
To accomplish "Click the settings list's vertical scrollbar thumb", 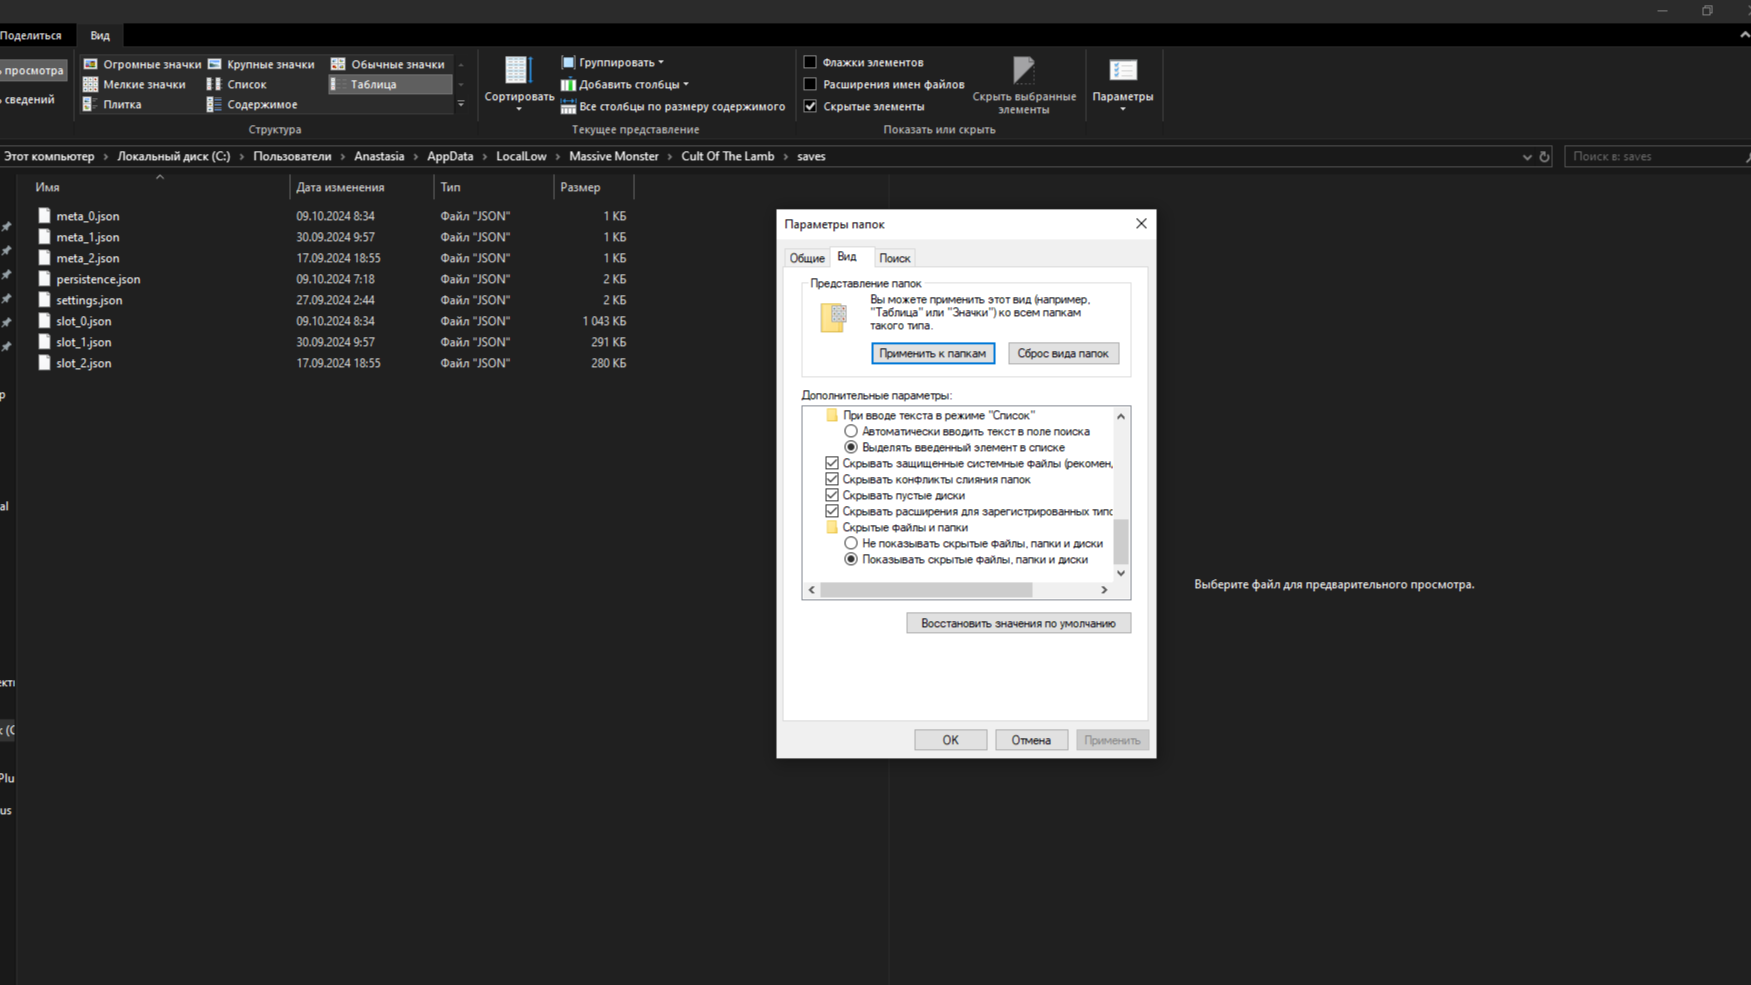I will click(x=1121, y=542).
